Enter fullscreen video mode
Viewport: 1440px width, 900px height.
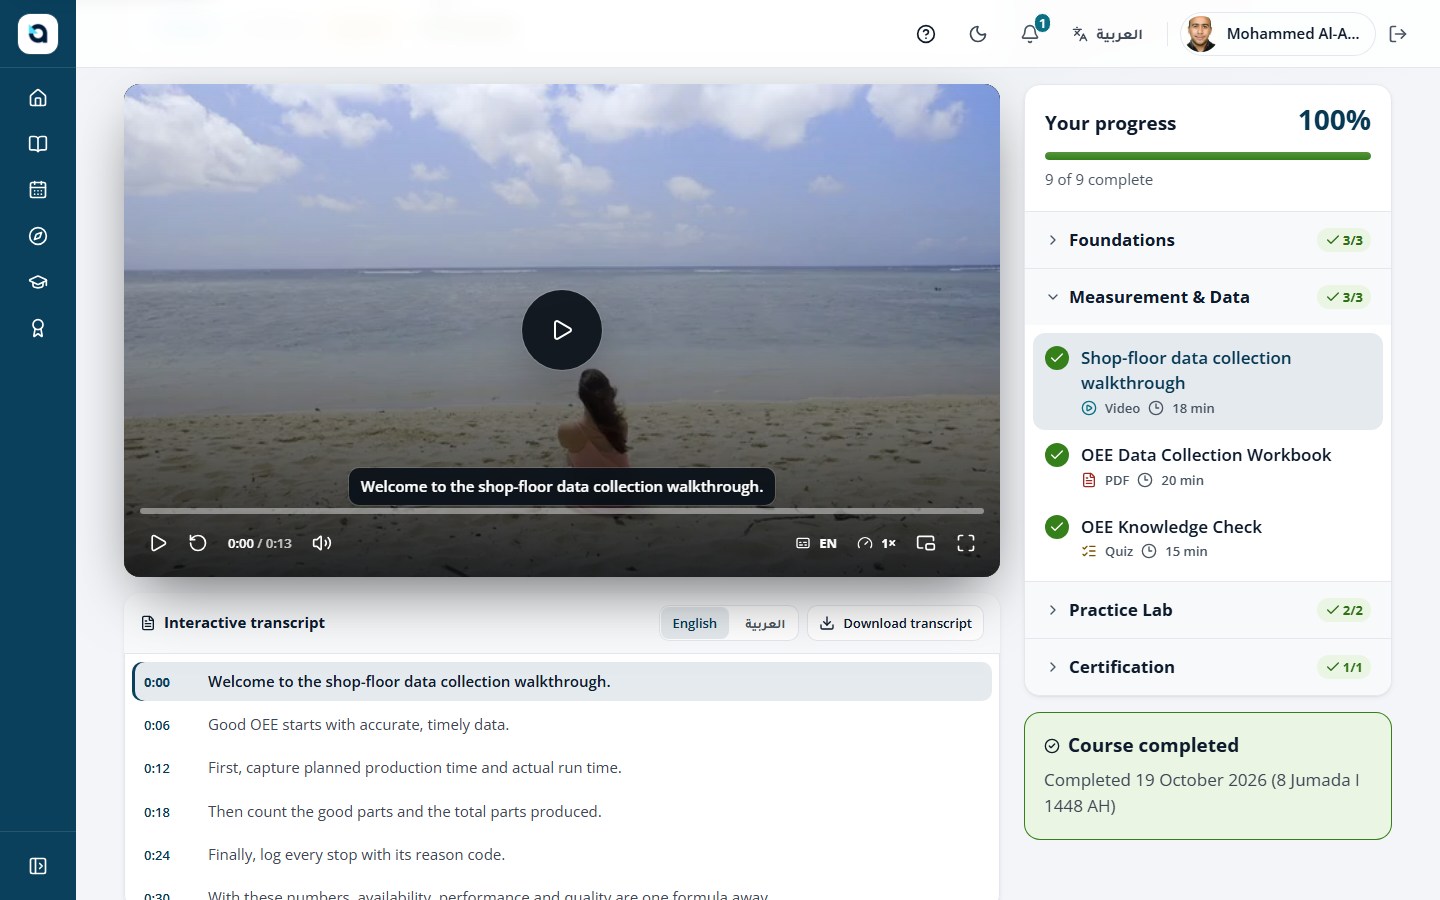(x=966, y=543)
